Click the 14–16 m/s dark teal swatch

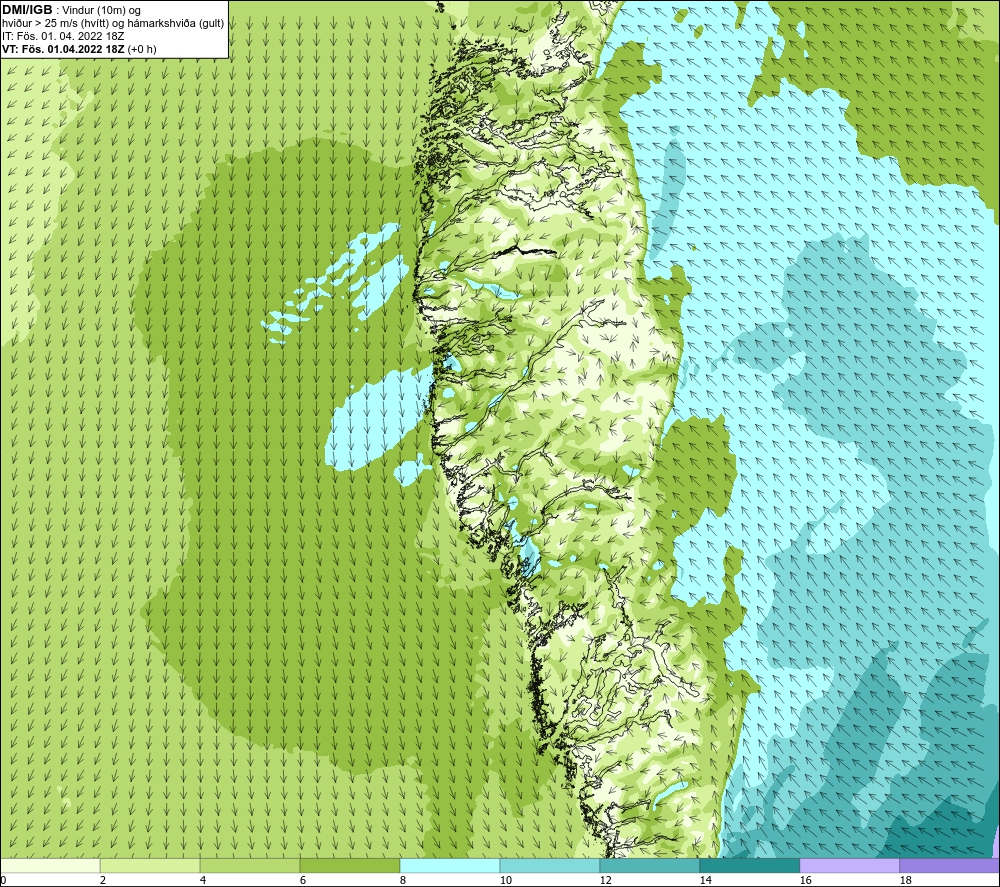click(x=749, y=865)
